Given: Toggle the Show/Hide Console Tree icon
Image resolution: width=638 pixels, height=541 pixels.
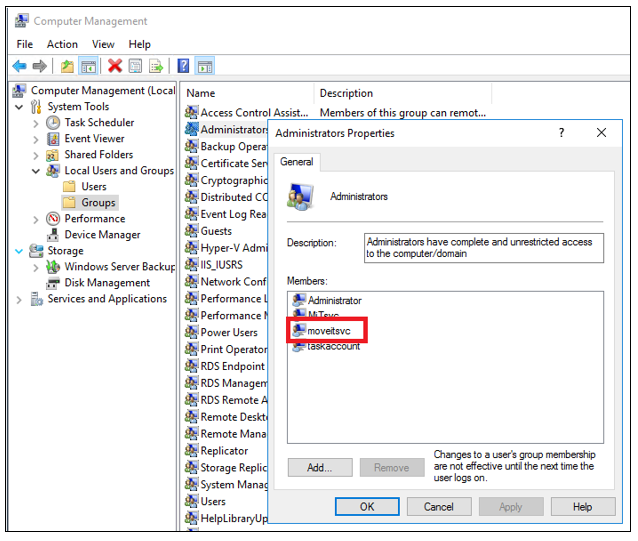Looking at the screenshot, I should tap(88, 66).
